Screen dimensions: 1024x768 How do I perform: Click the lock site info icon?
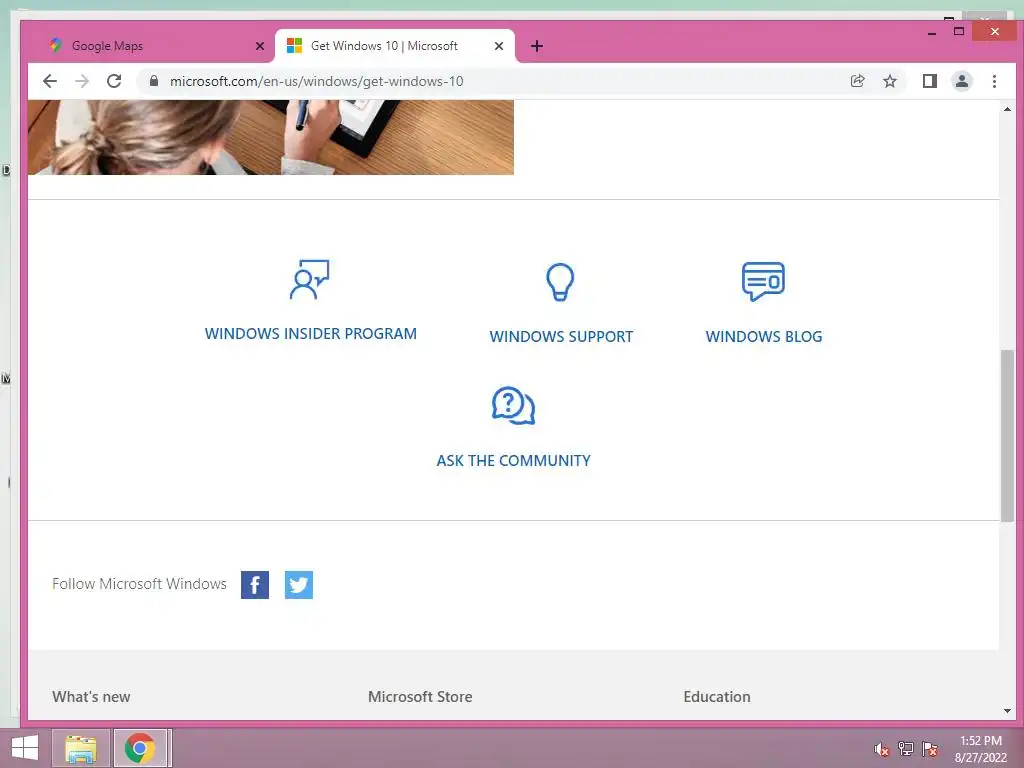[x=154, y=81]
